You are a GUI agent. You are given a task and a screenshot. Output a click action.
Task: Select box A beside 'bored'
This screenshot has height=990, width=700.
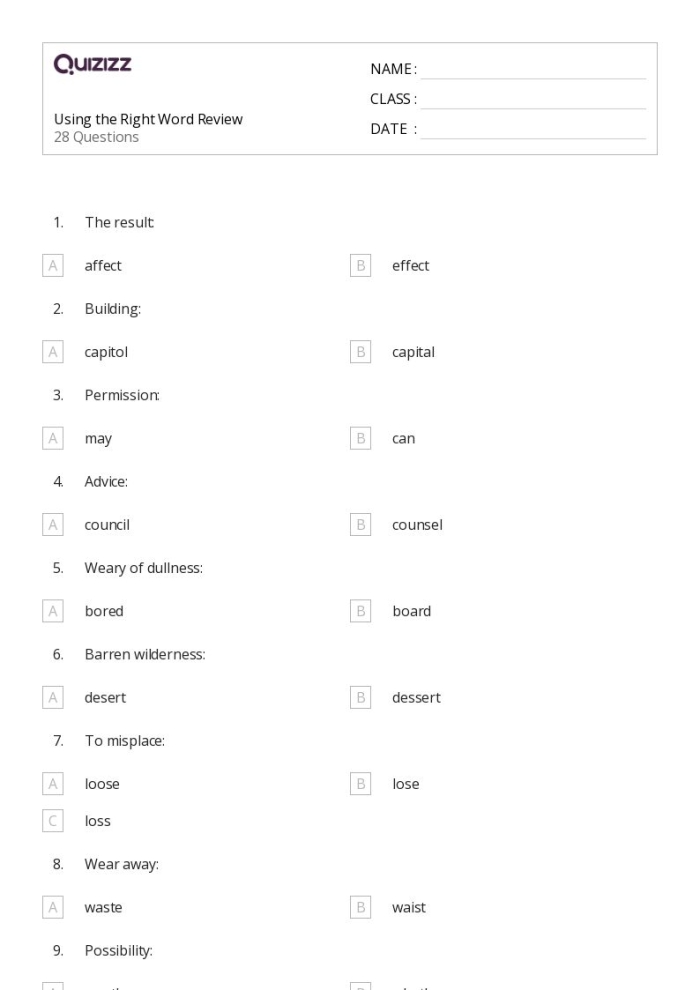coord(53,611)
